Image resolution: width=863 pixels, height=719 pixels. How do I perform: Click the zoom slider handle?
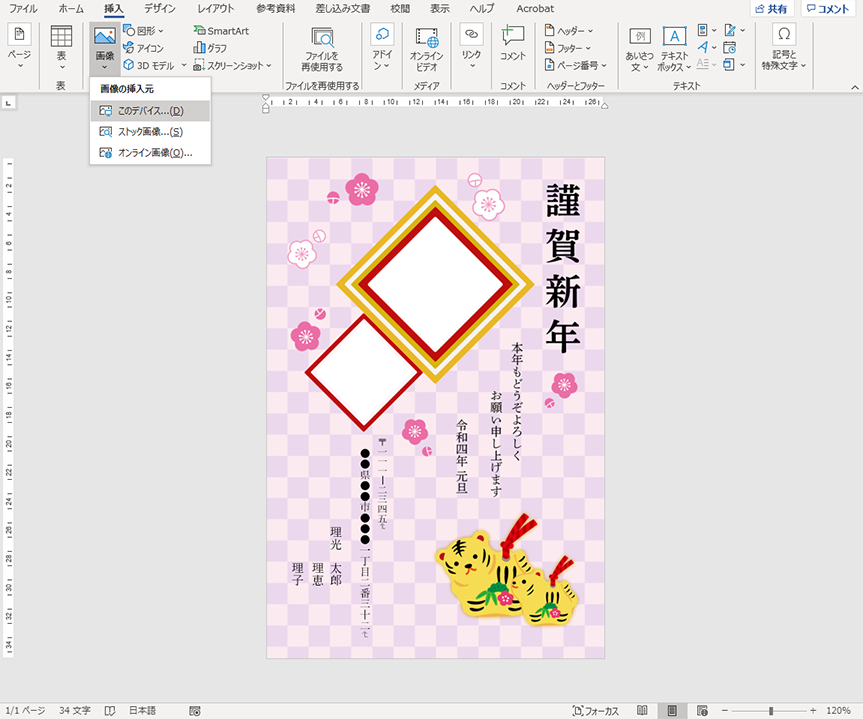click(771, 711)
